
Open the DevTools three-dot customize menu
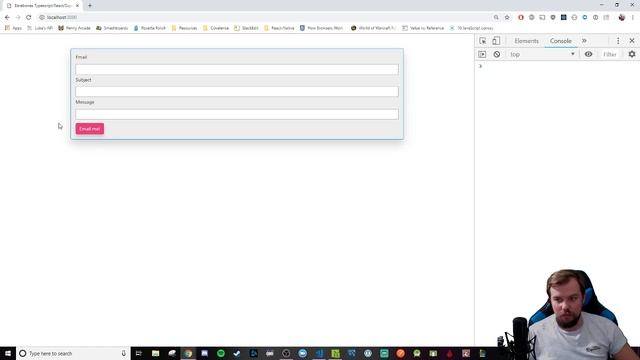[618, 41]
